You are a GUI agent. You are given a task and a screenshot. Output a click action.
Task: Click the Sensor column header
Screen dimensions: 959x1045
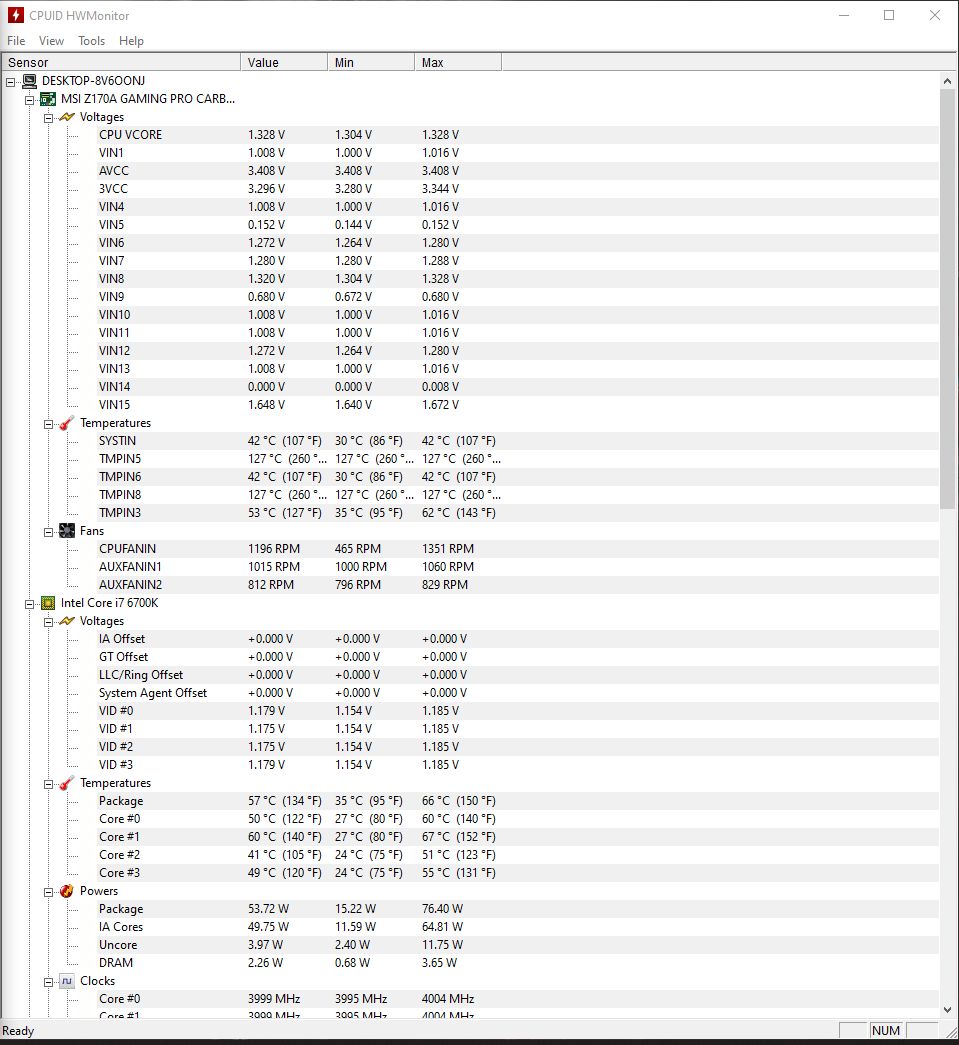[x=121, y=63]
